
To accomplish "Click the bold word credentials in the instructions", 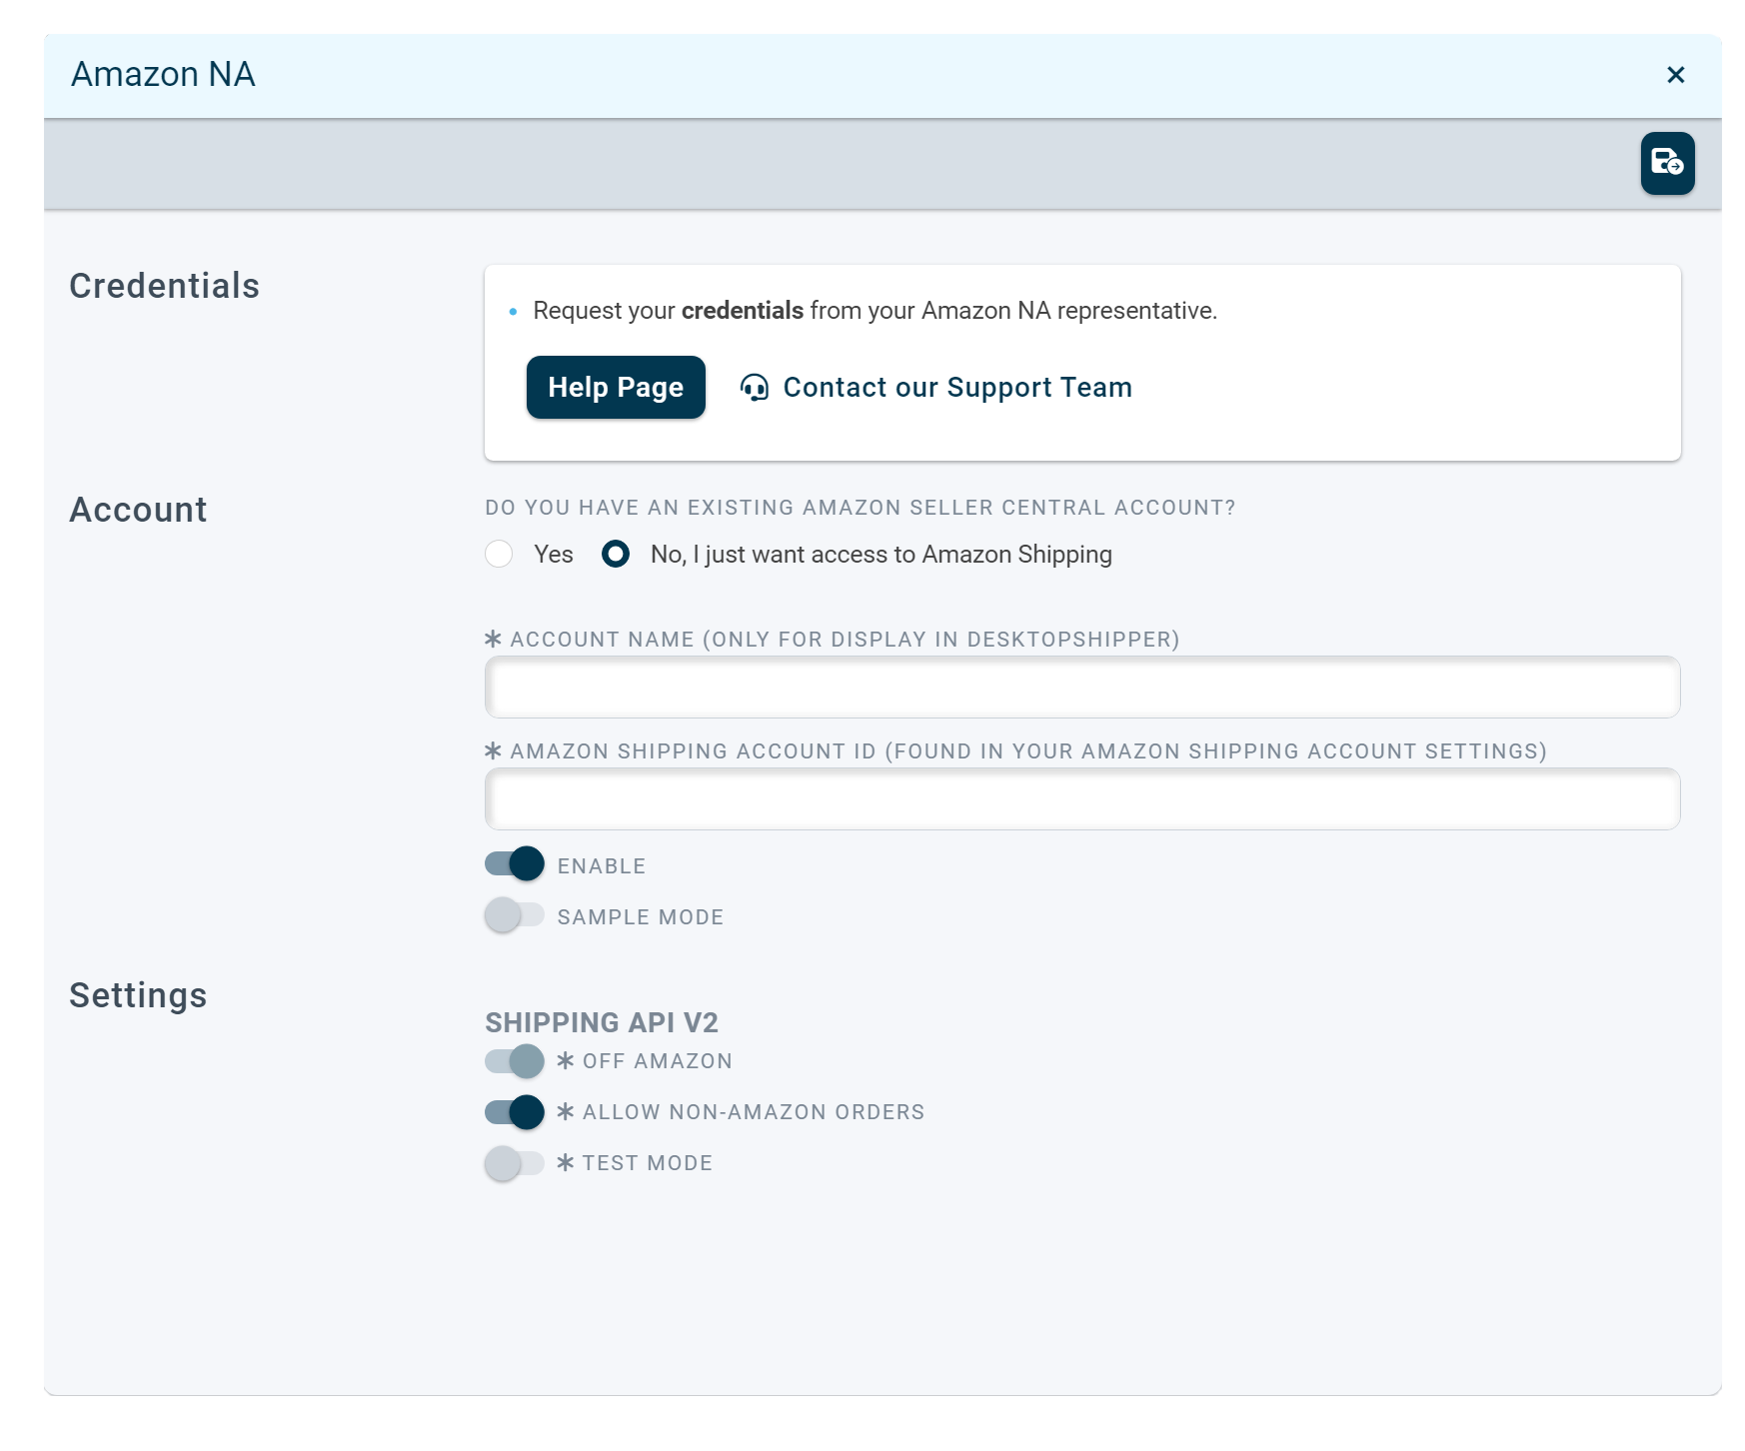I will click(x=742, y=311).
